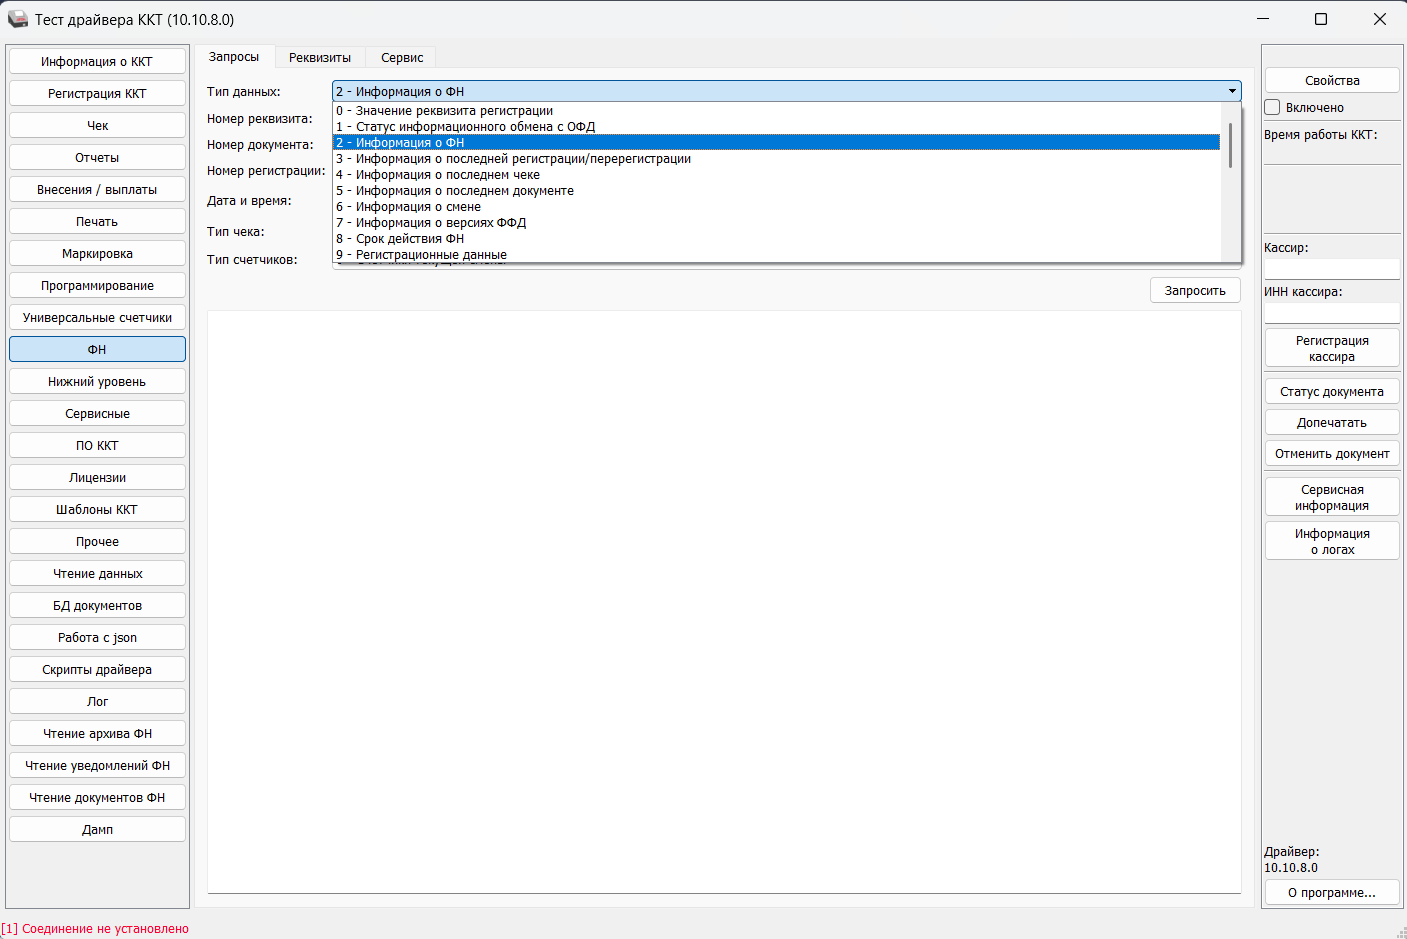1407x939 pixels.
Task: Choose 5 - Информация о последнем документе
Action: click(776, 191)
